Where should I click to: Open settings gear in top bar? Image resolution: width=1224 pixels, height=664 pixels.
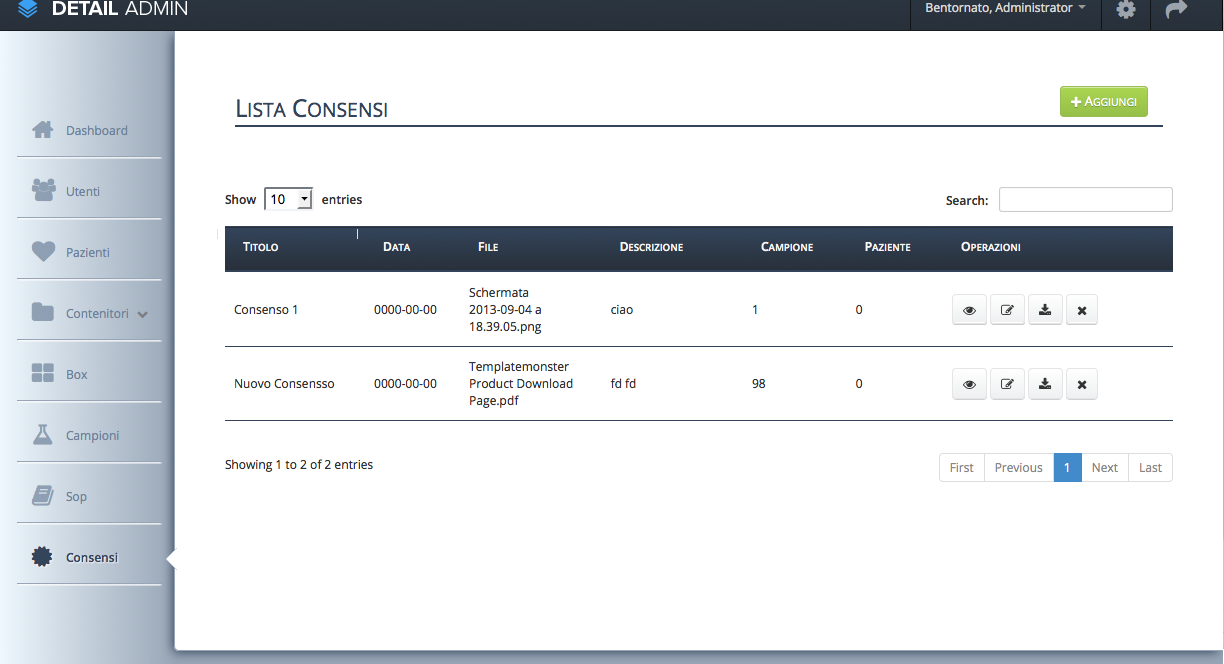pyautogui.click(x=1126, y=10)
